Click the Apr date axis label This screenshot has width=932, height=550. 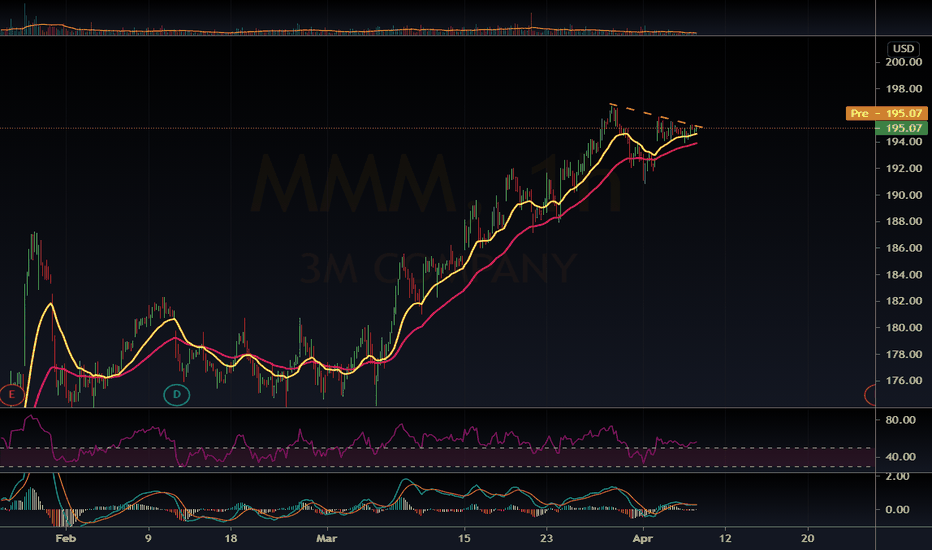[x=643, y=538]
